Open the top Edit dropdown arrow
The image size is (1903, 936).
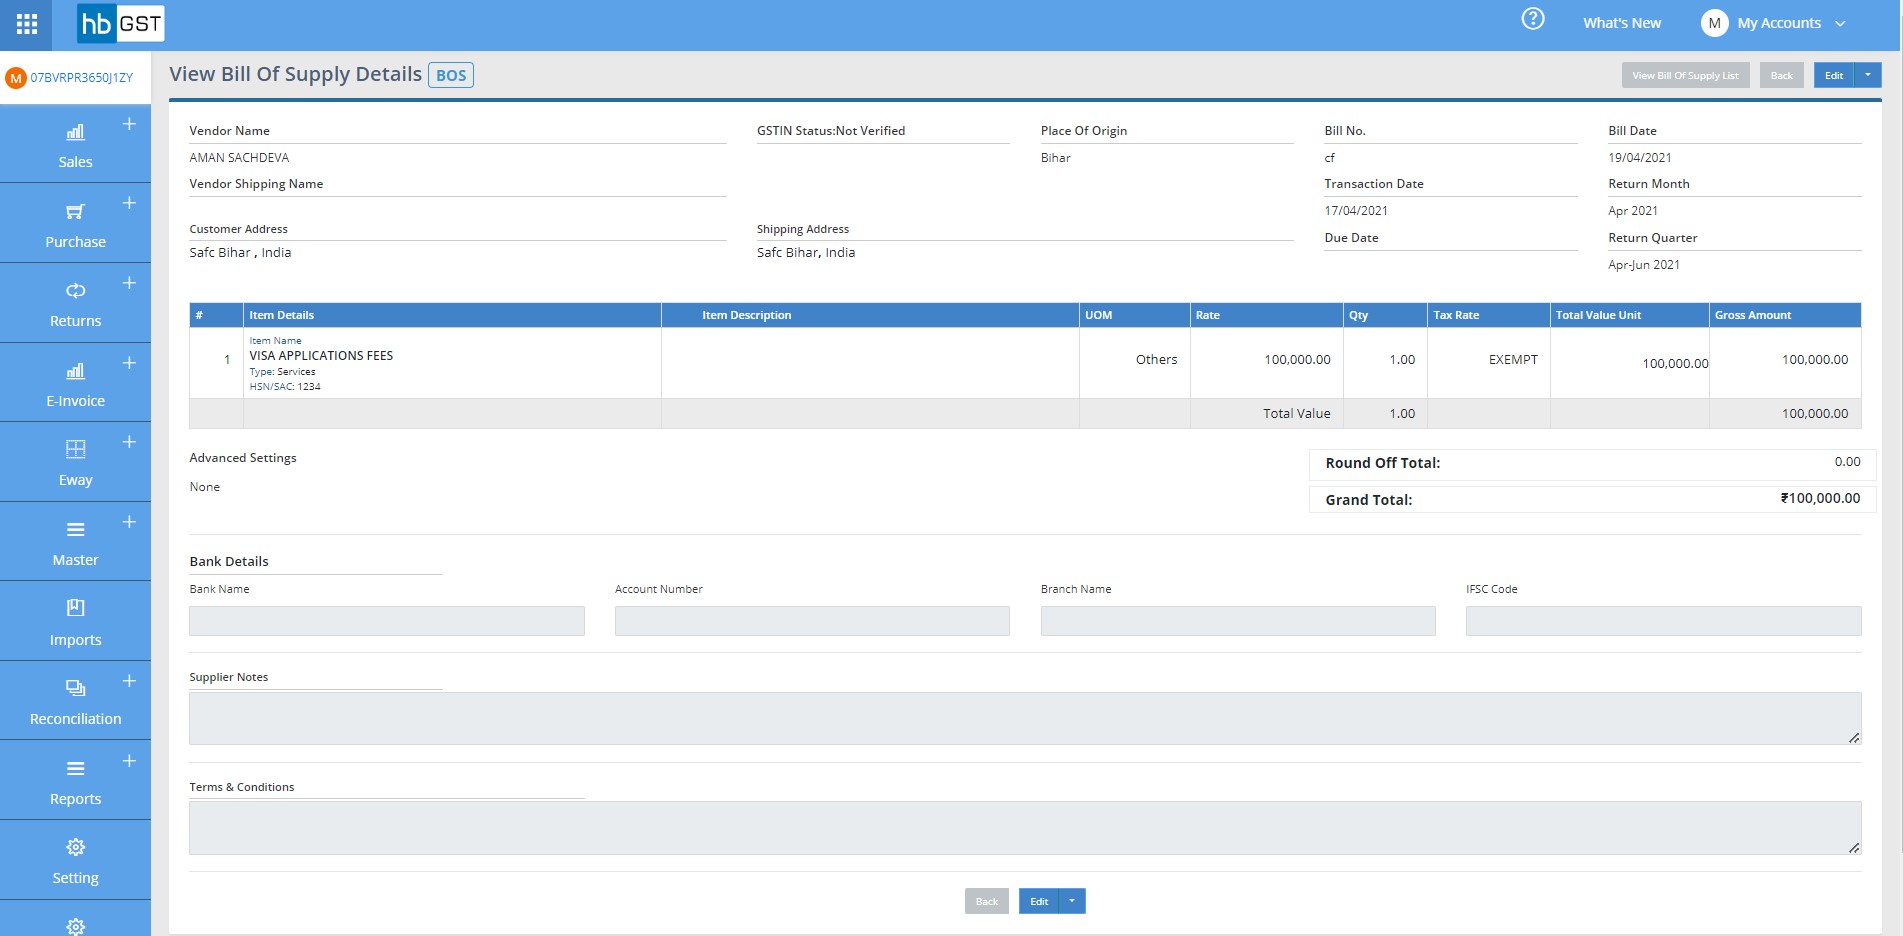point(1868,75)
